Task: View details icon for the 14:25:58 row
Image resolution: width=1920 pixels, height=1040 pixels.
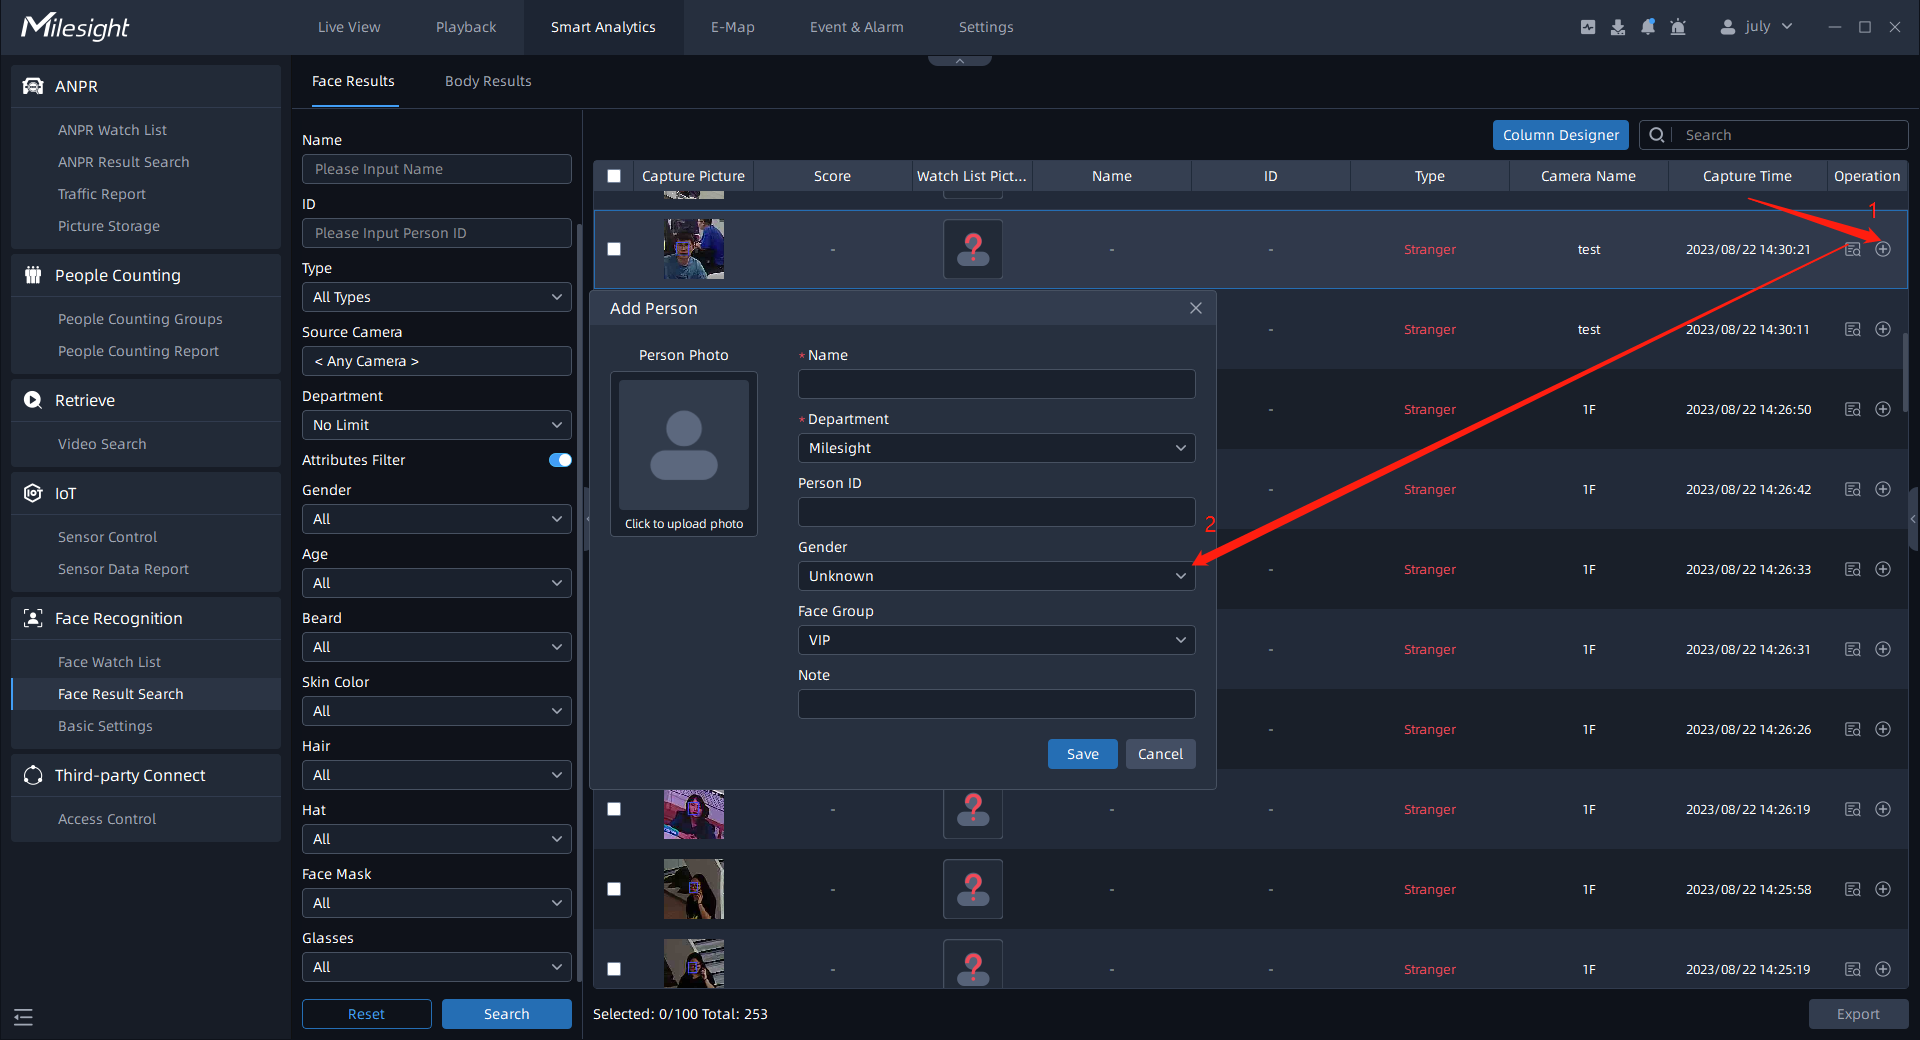Action: click(1853, 889)
